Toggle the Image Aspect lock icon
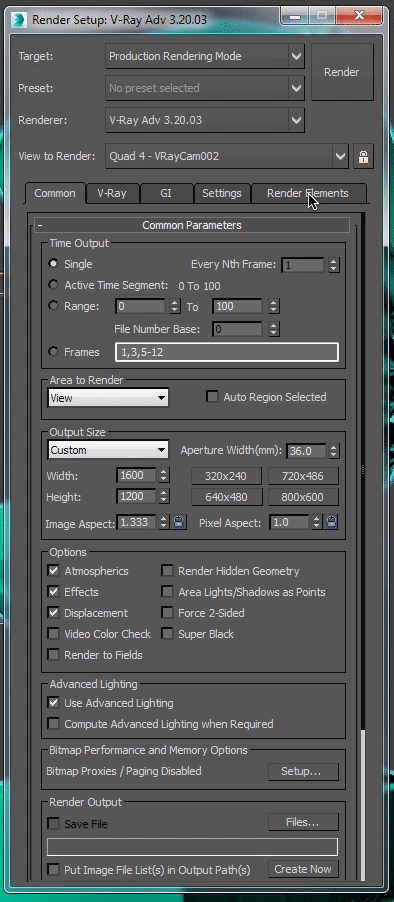 tap(178, 522)
